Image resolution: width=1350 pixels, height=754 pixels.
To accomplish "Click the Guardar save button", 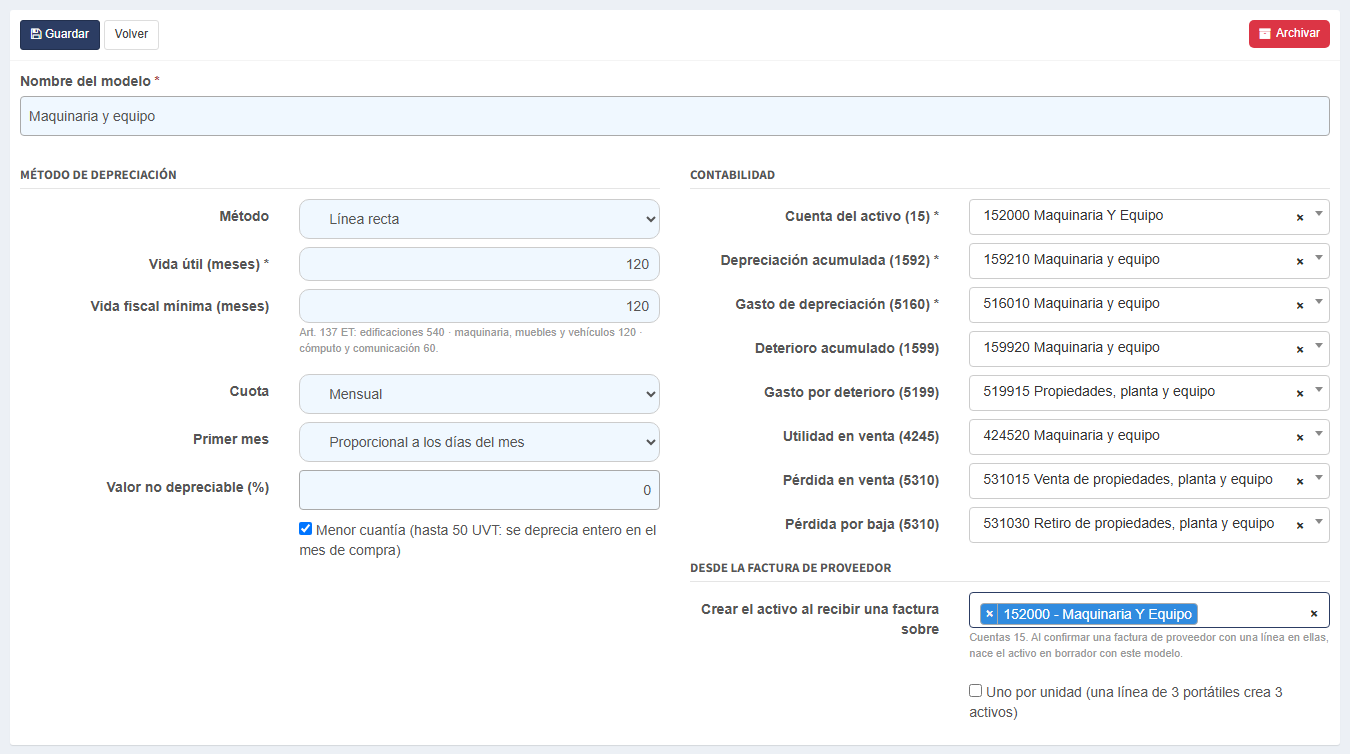I will coord(60,34).
